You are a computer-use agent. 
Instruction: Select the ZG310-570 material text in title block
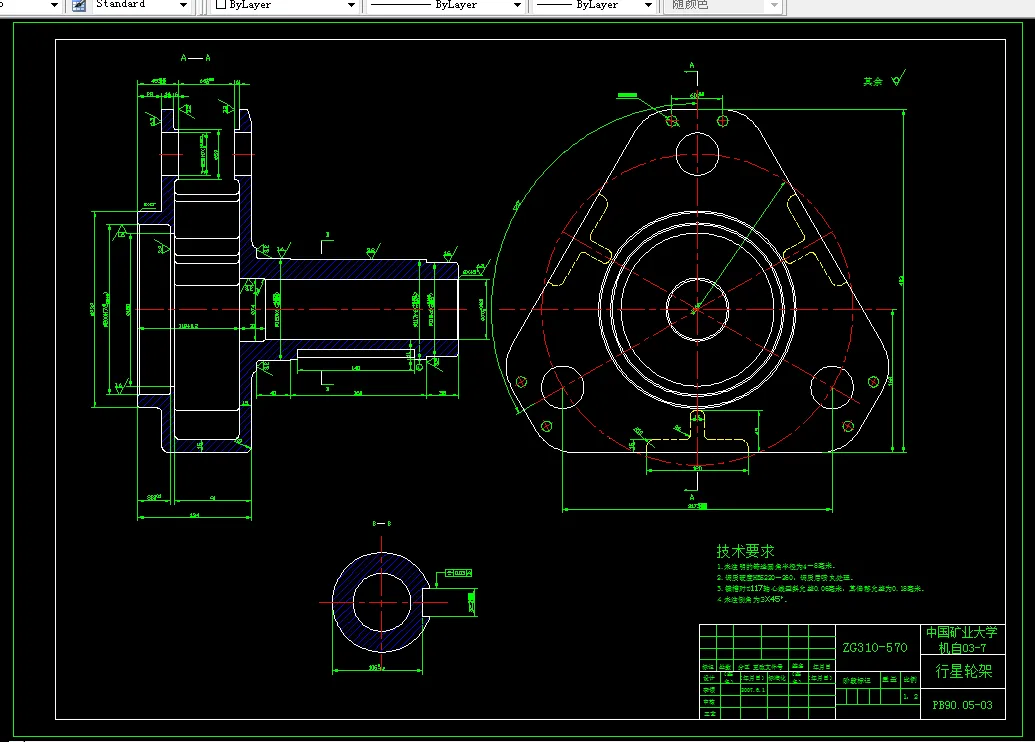(875, 648)
